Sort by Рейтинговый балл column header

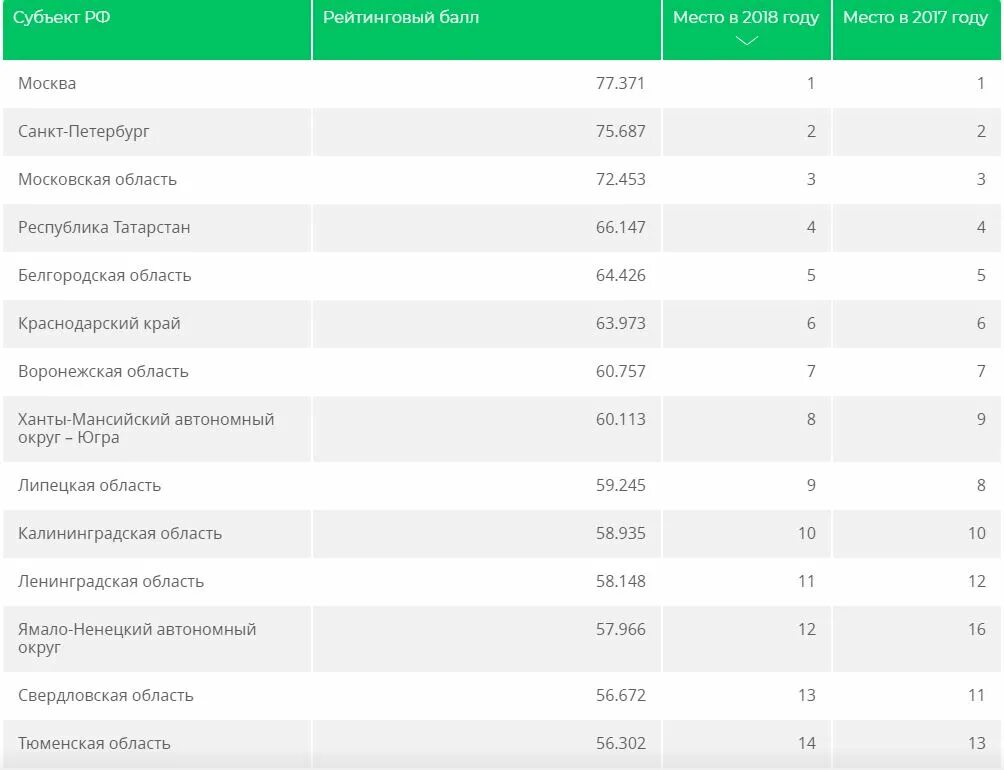tap(401, 18)
